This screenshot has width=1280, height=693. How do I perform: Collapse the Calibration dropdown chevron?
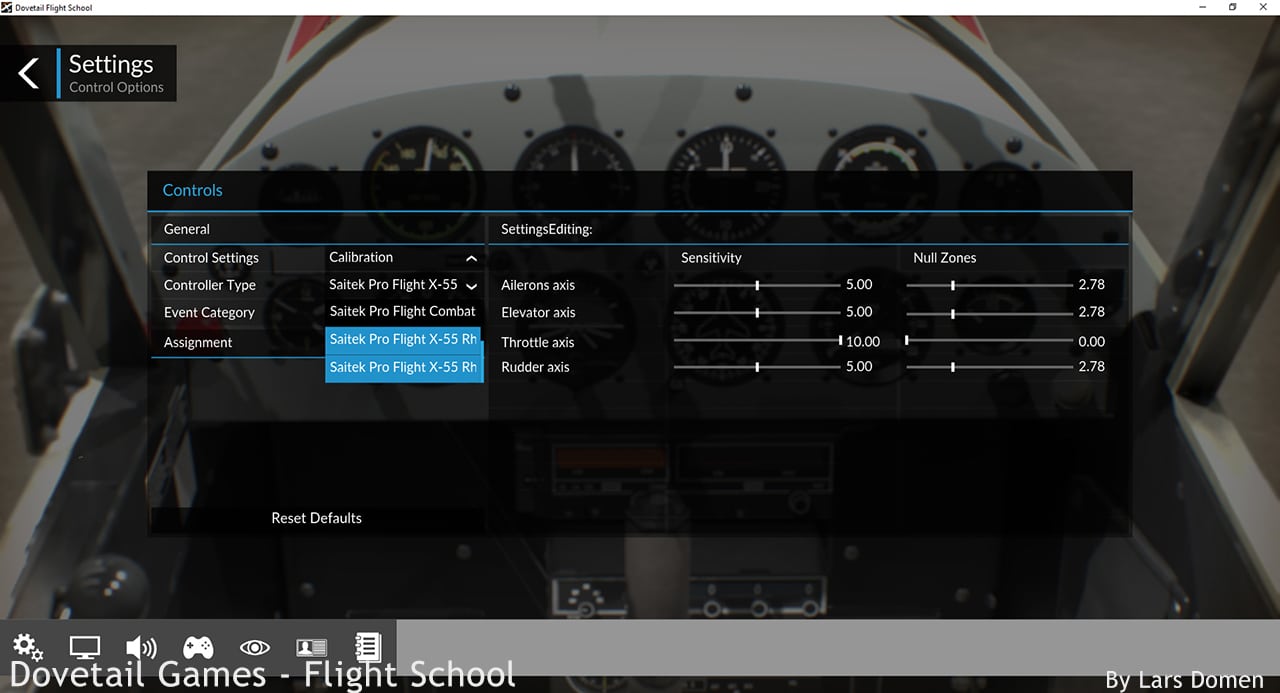[x=471, y=258]
